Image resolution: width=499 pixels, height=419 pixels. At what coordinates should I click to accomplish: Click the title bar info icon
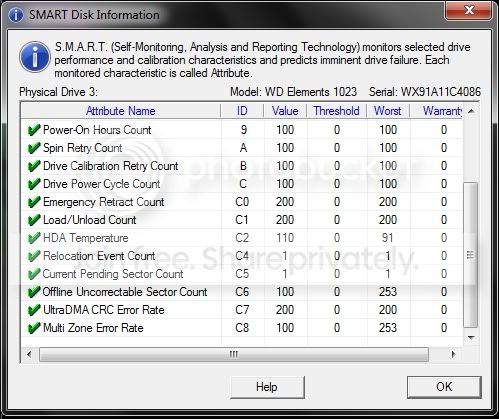16,15
